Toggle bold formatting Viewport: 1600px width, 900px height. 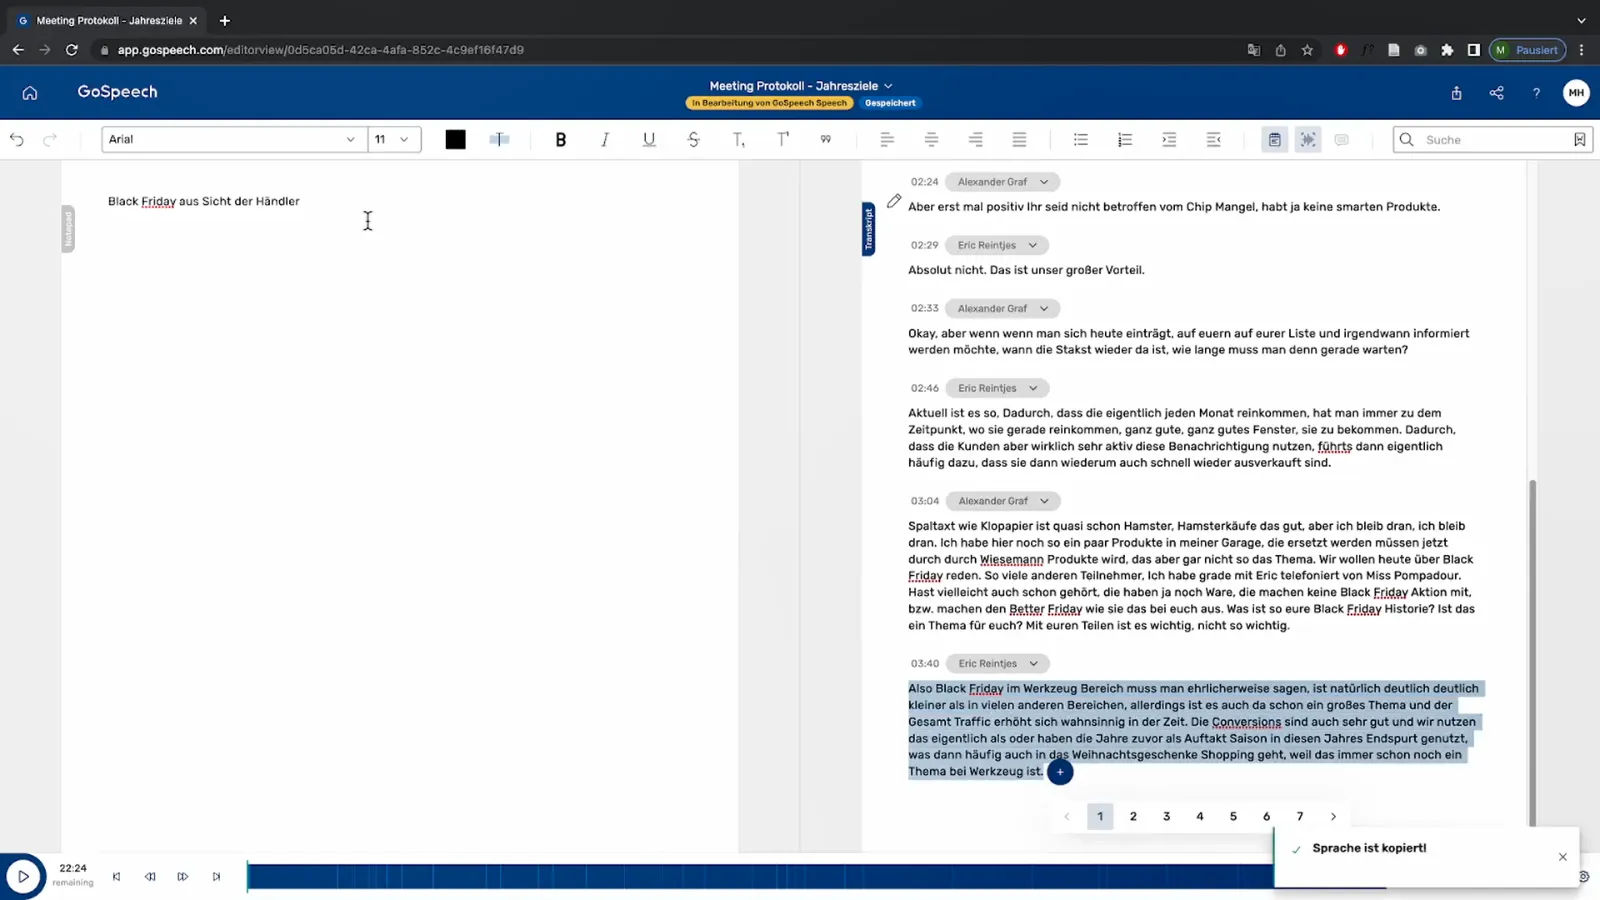[560, 140]
